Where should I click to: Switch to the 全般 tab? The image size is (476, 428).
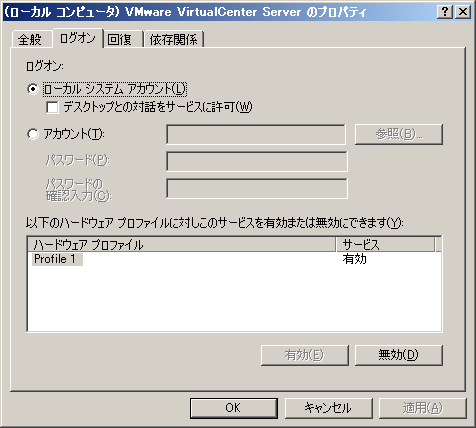[x=30, y=39]
